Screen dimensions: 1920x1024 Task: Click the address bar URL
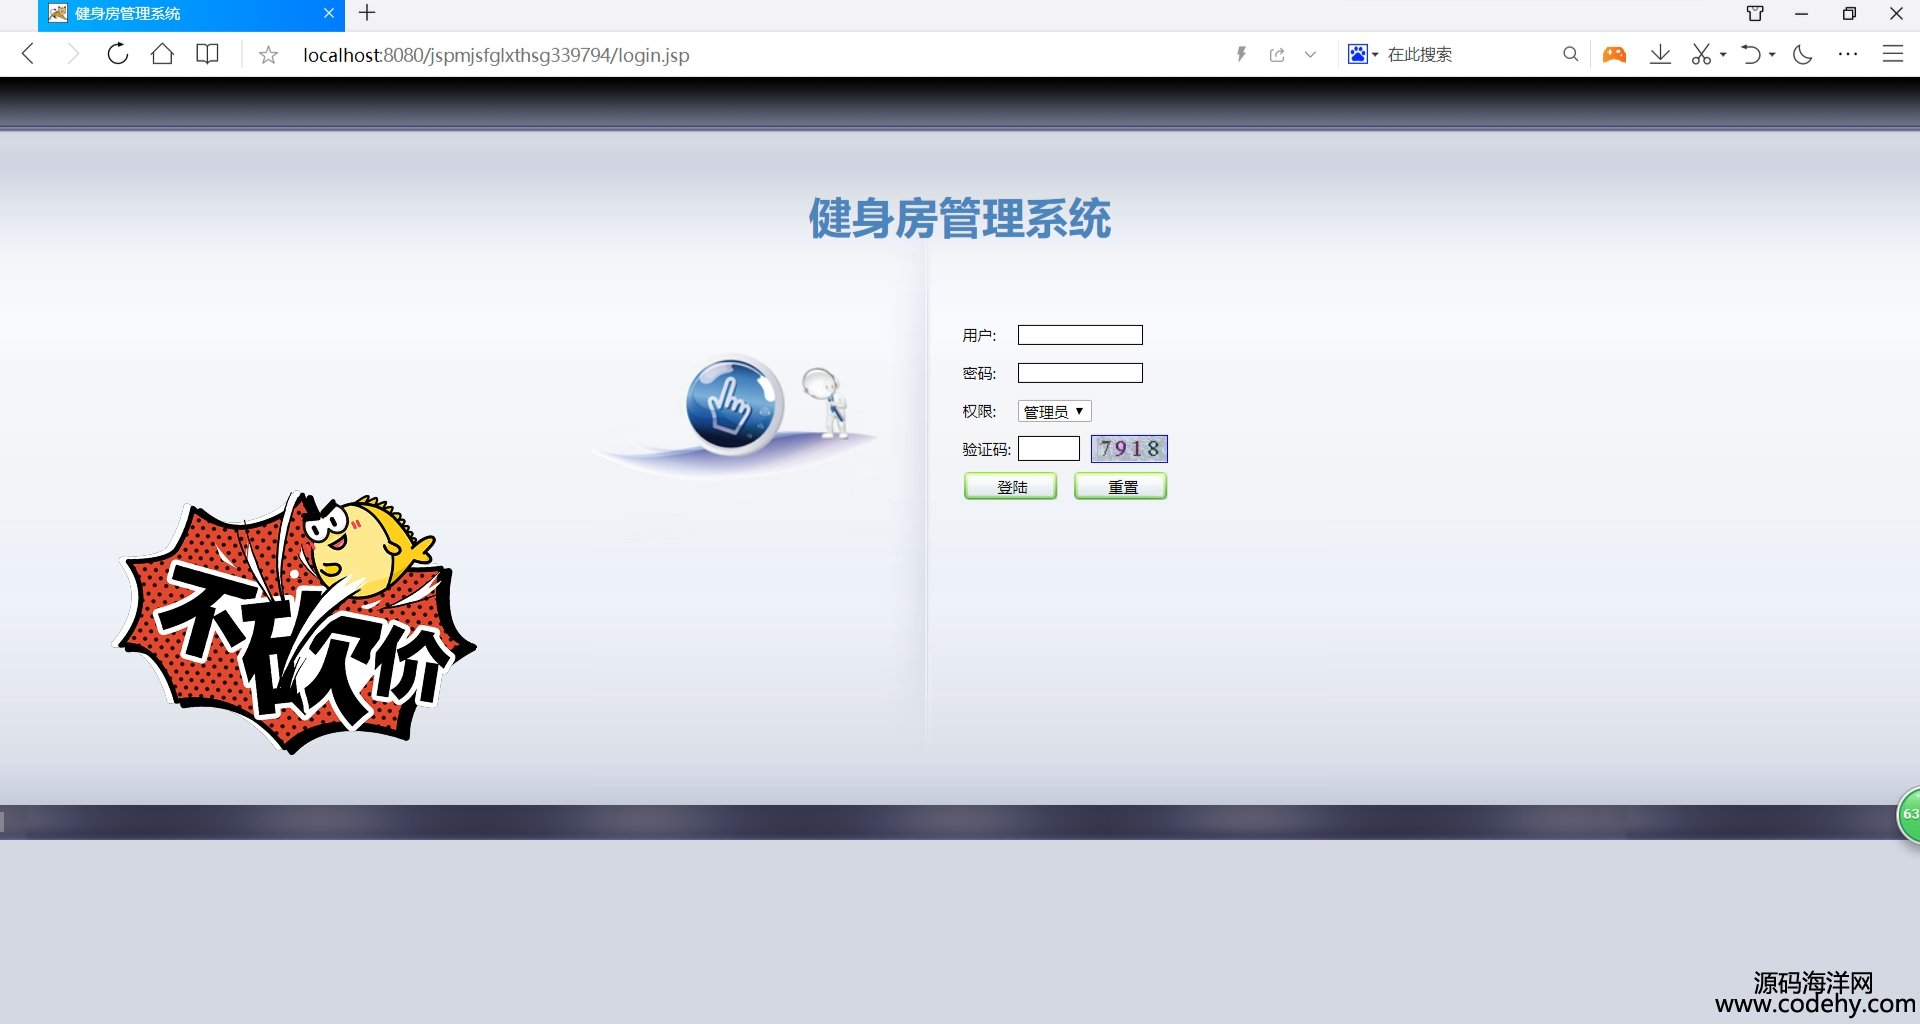coord(496,55)
